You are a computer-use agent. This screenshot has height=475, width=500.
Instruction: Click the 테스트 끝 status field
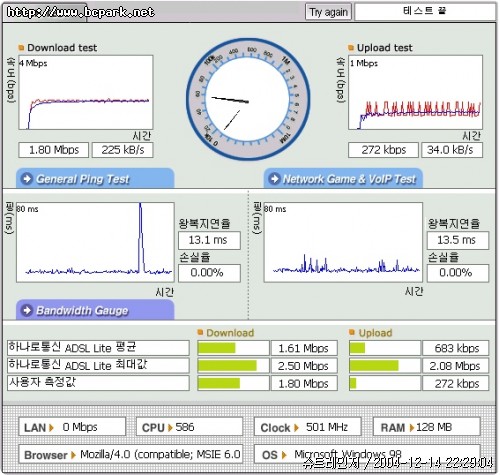pos(425,12)
